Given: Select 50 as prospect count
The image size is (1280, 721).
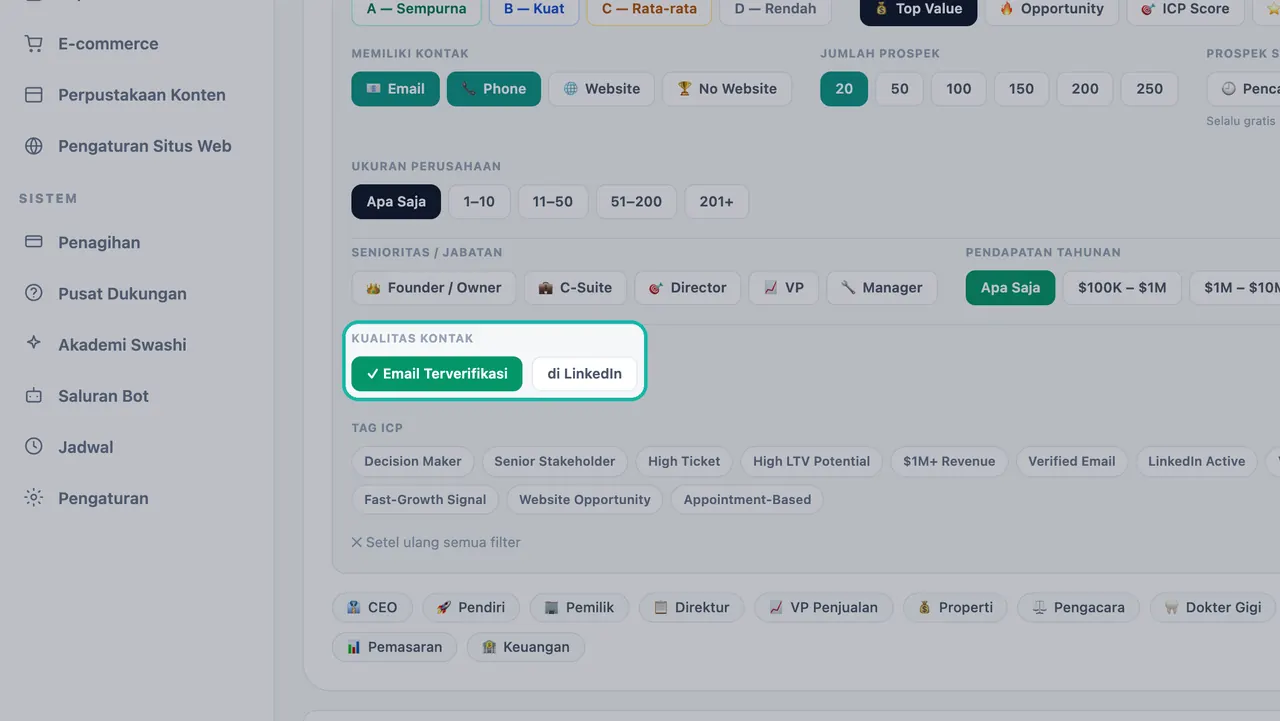Looking at the screenshot, I should pos(900,89).
